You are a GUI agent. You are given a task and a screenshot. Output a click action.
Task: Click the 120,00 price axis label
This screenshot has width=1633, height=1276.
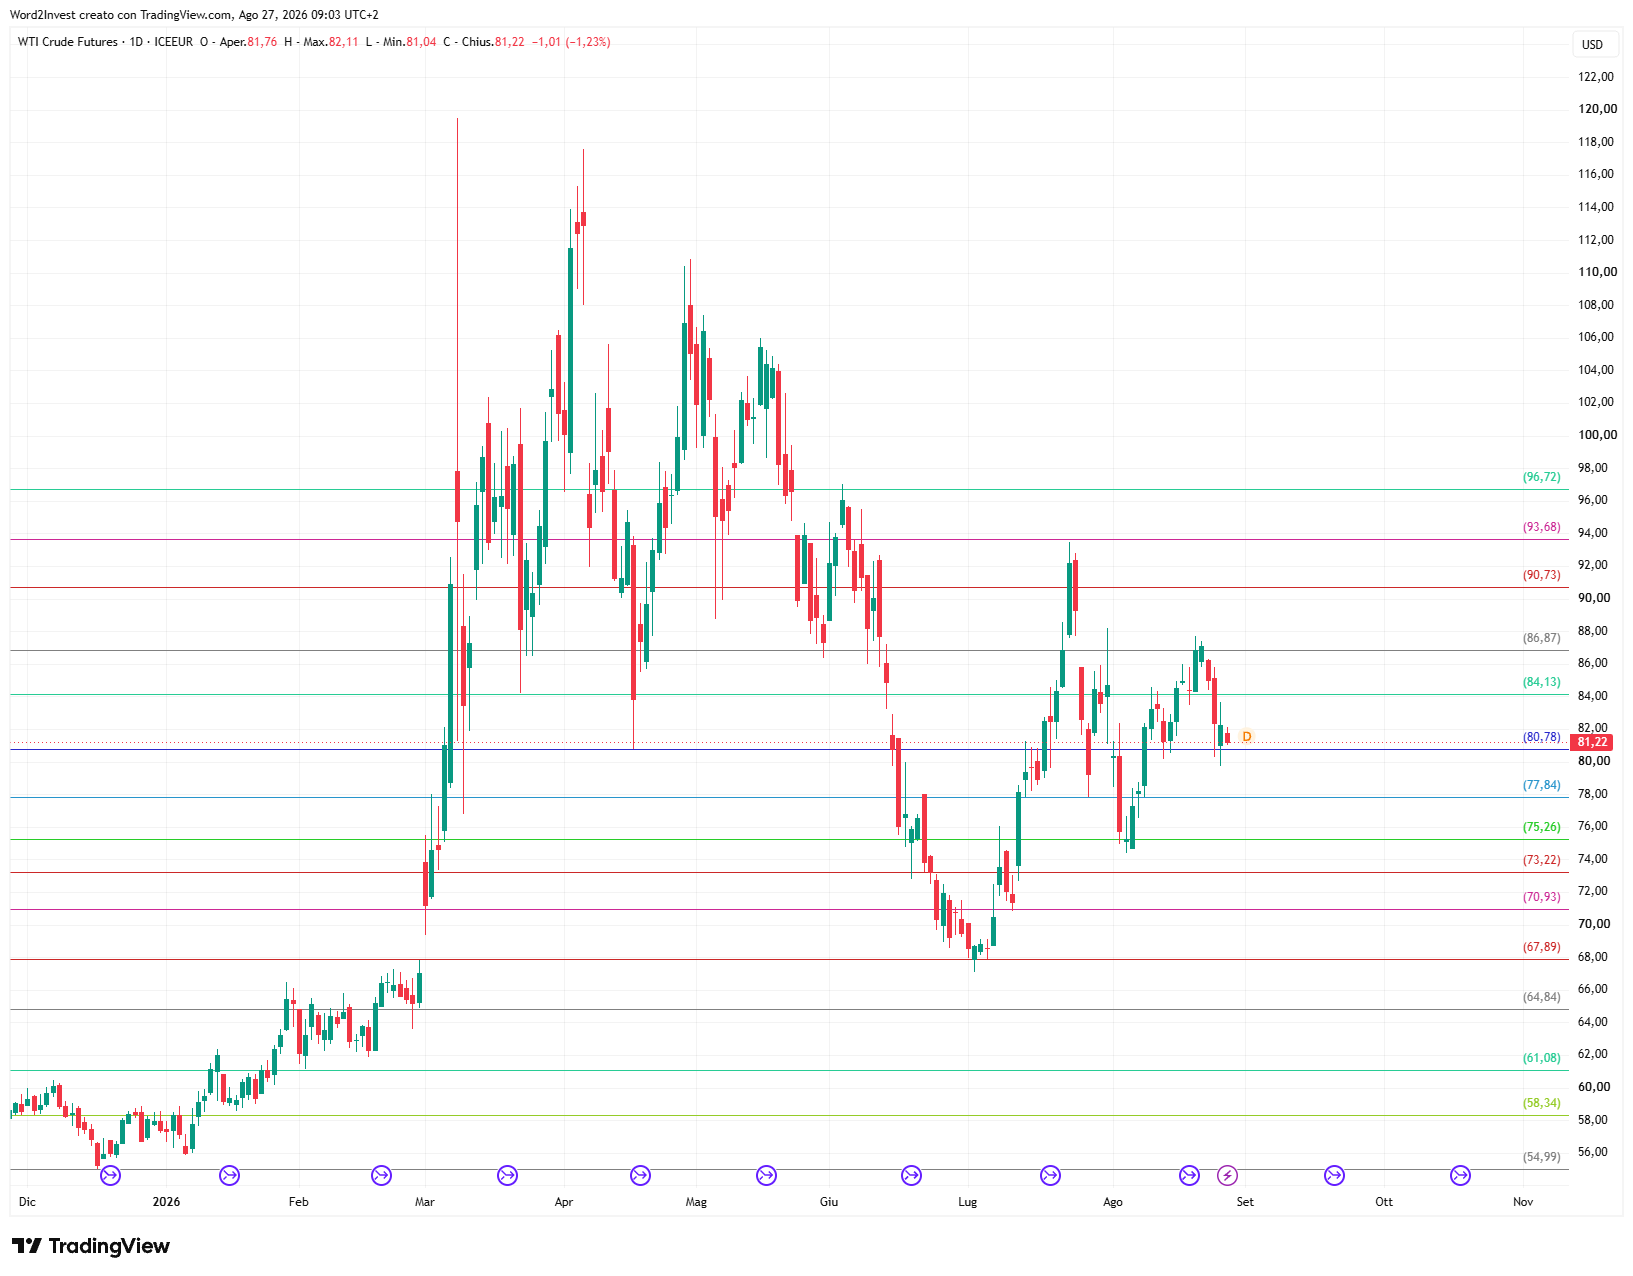tap(1597, 109)
